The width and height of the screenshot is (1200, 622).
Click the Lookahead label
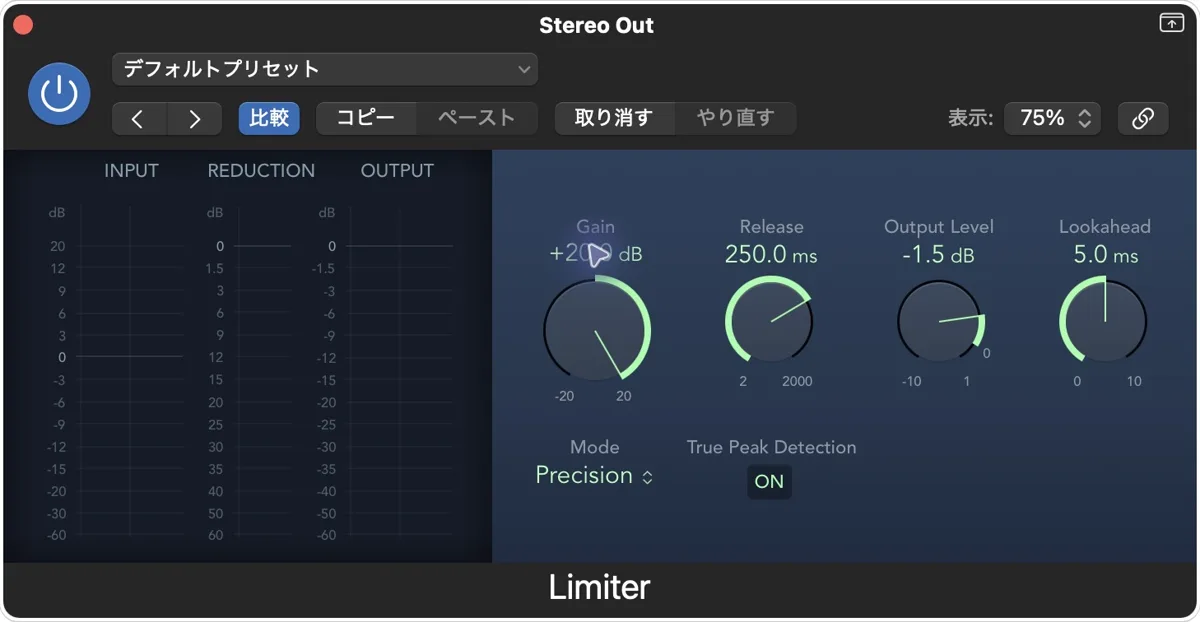pyautogui.click(x=1105, y=227)
